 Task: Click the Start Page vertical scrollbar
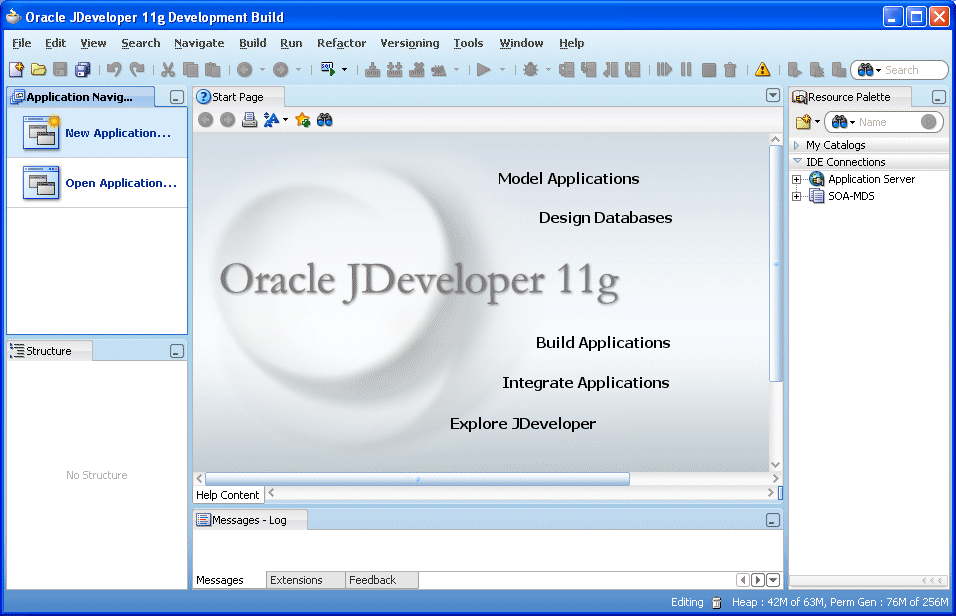[776, 263]
